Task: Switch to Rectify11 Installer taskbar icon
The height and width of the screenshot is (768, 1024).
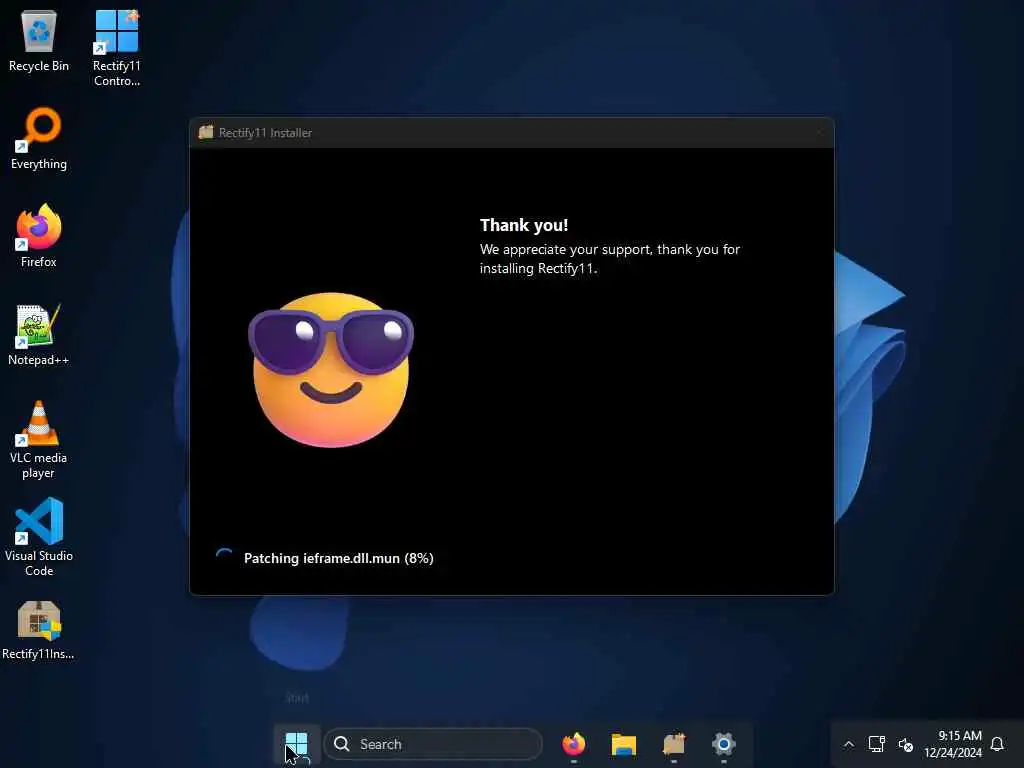Action: pos(674,744)
